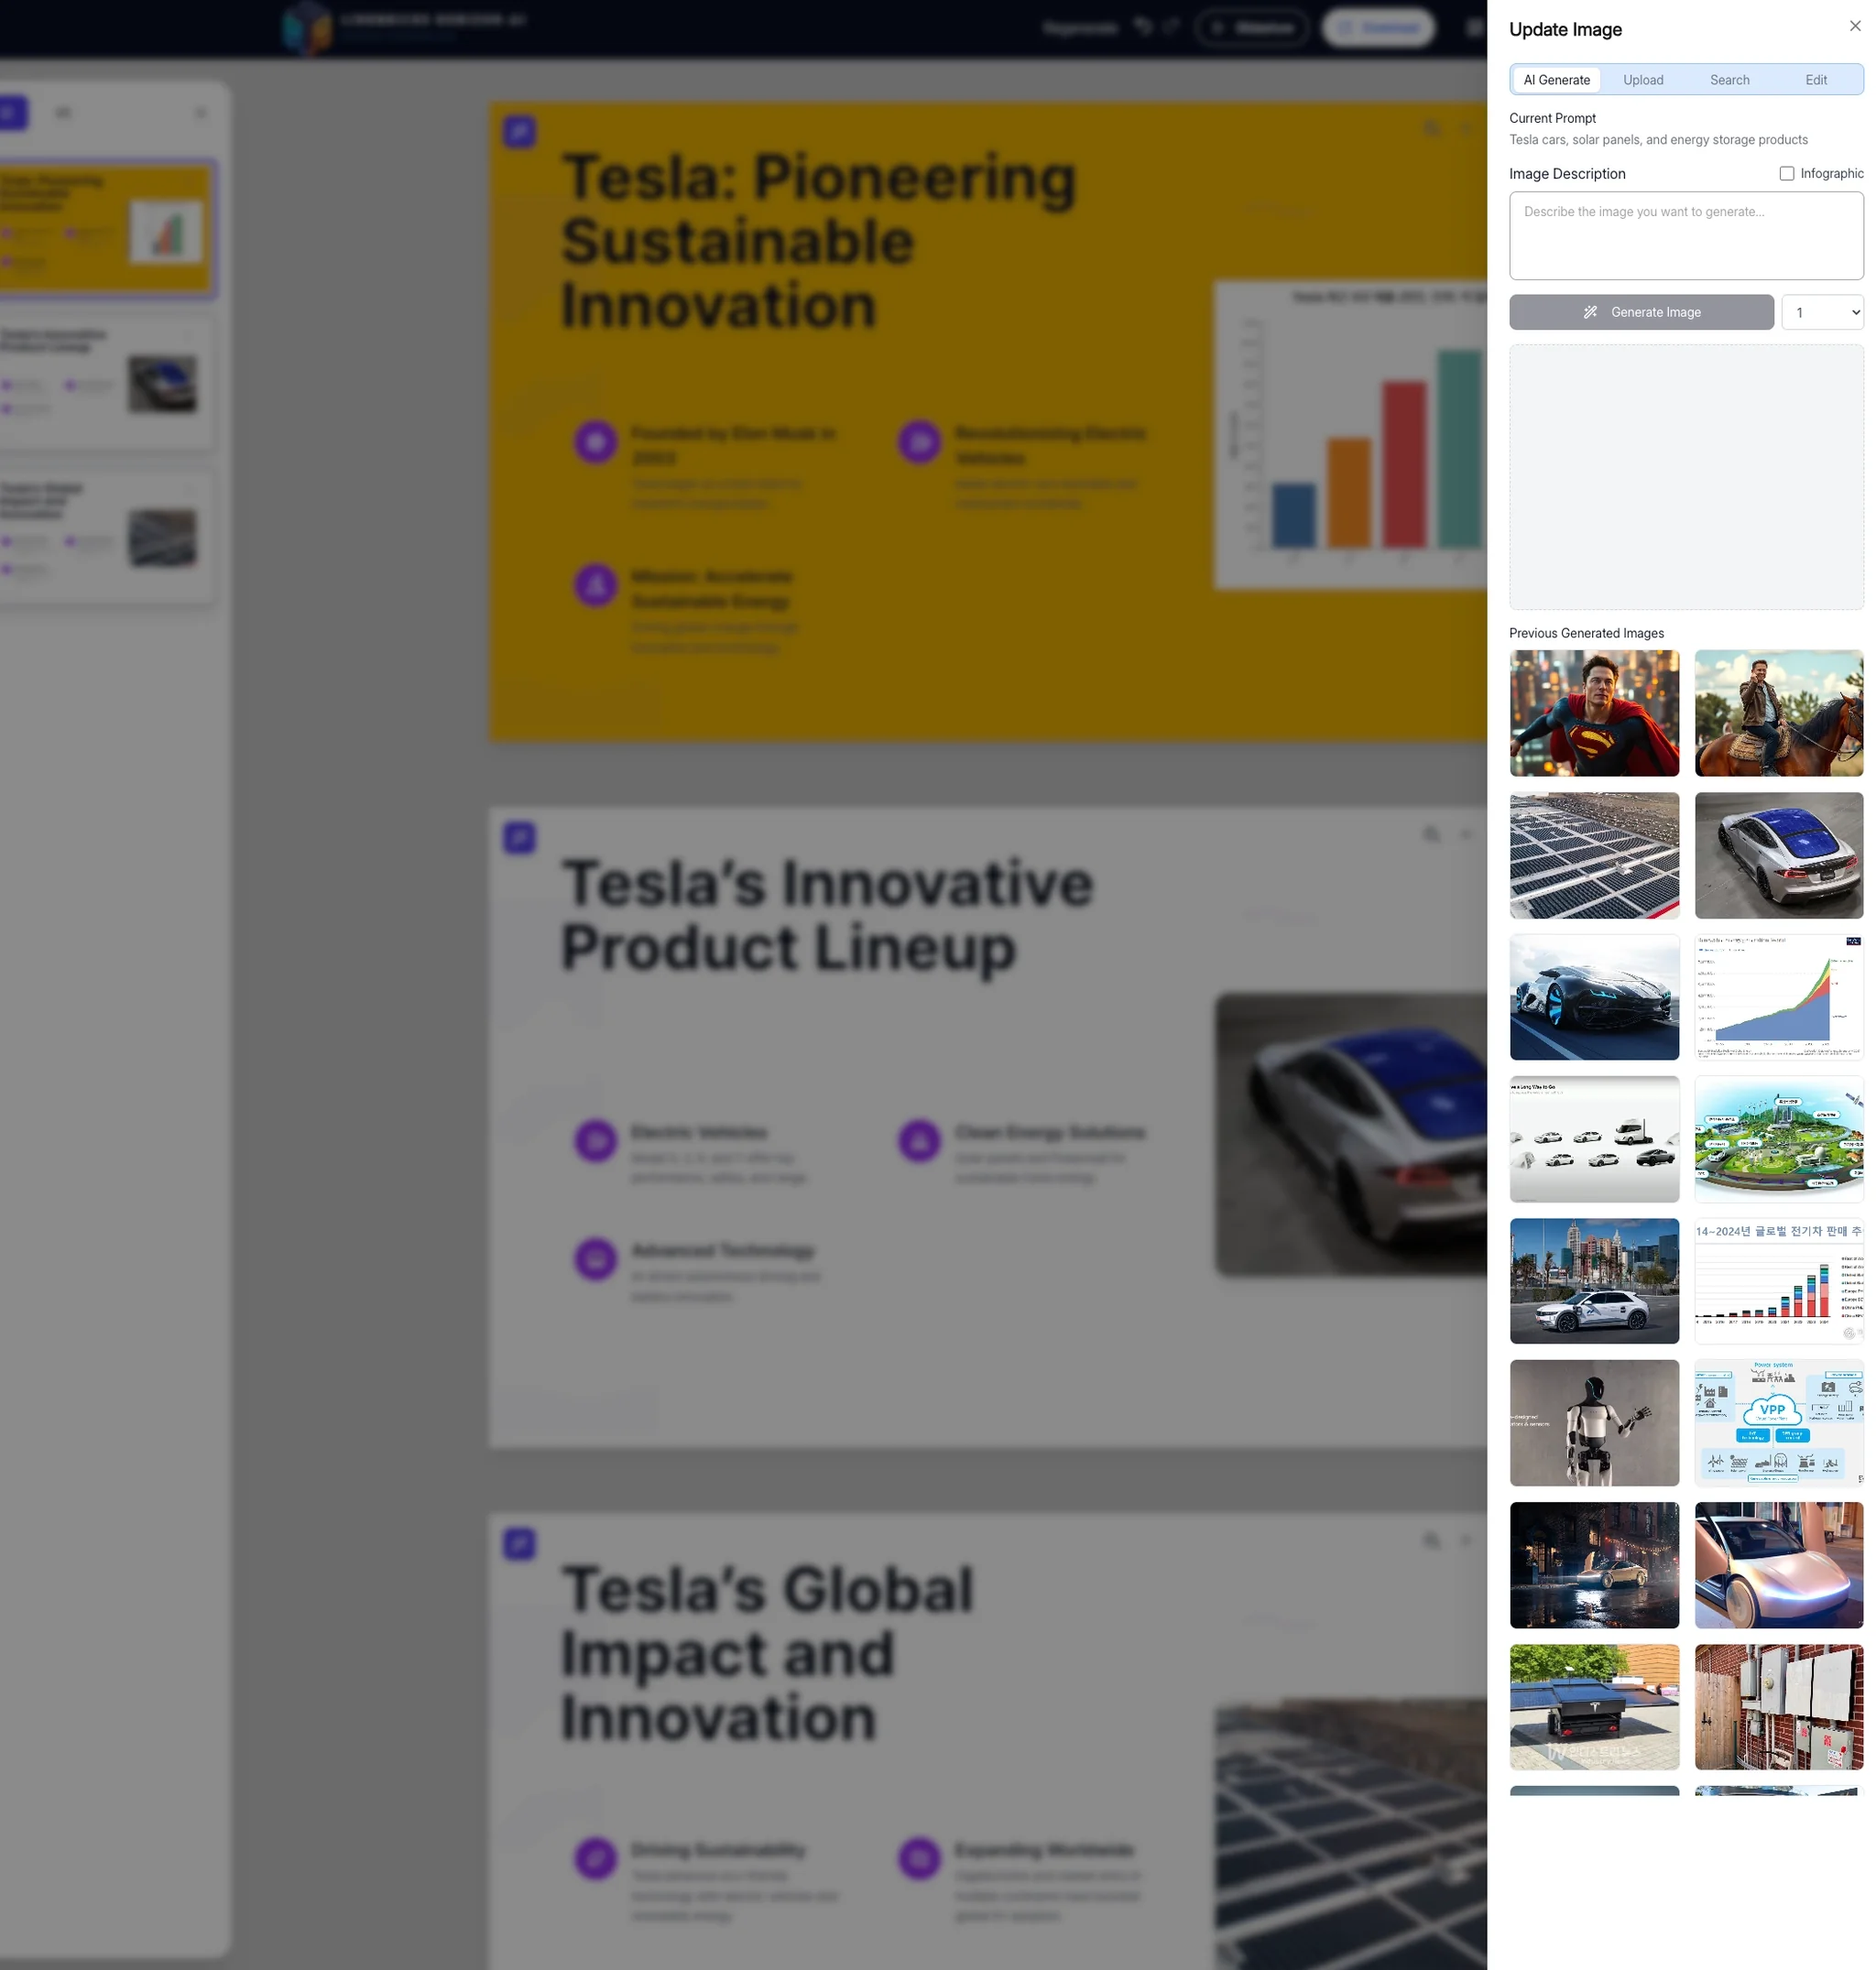Image resolution: width=1876 pixels, height=1970 pixels.
Task: Click the purple edit icon on first slide
Action: point(519,131)
